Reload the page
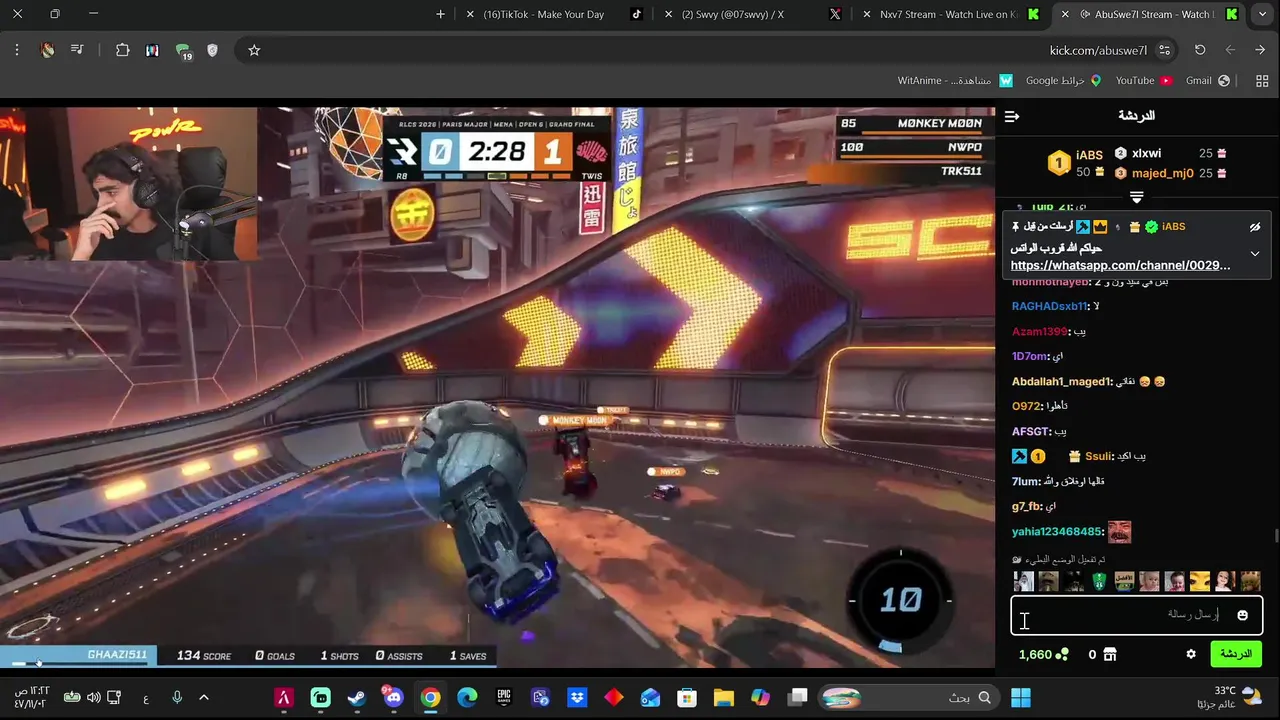The image size is (1280, 720). pyautogui.click(x=1200, y=50)
